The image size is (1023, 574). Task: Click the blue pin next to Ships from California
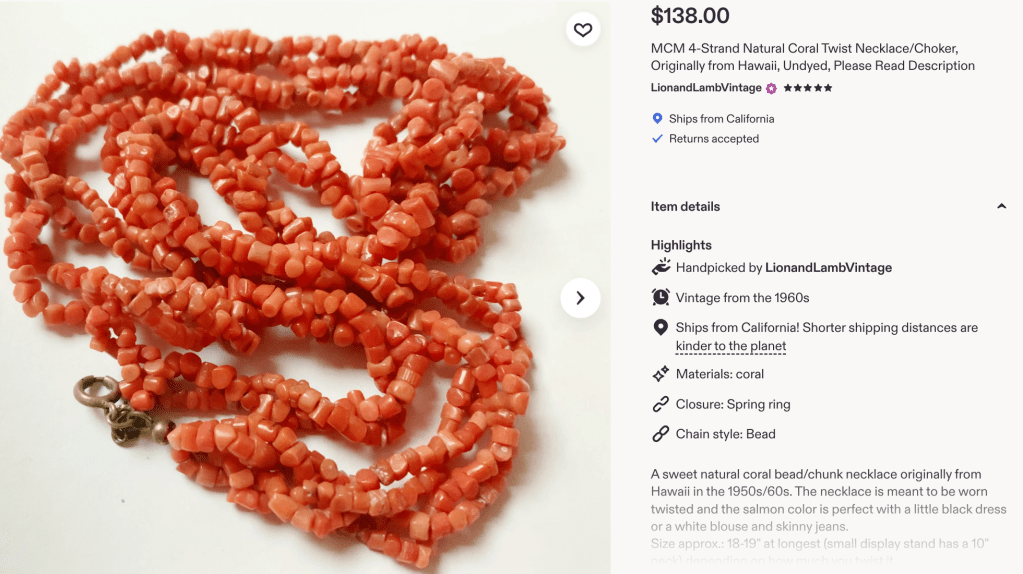[x=657, y=119]
